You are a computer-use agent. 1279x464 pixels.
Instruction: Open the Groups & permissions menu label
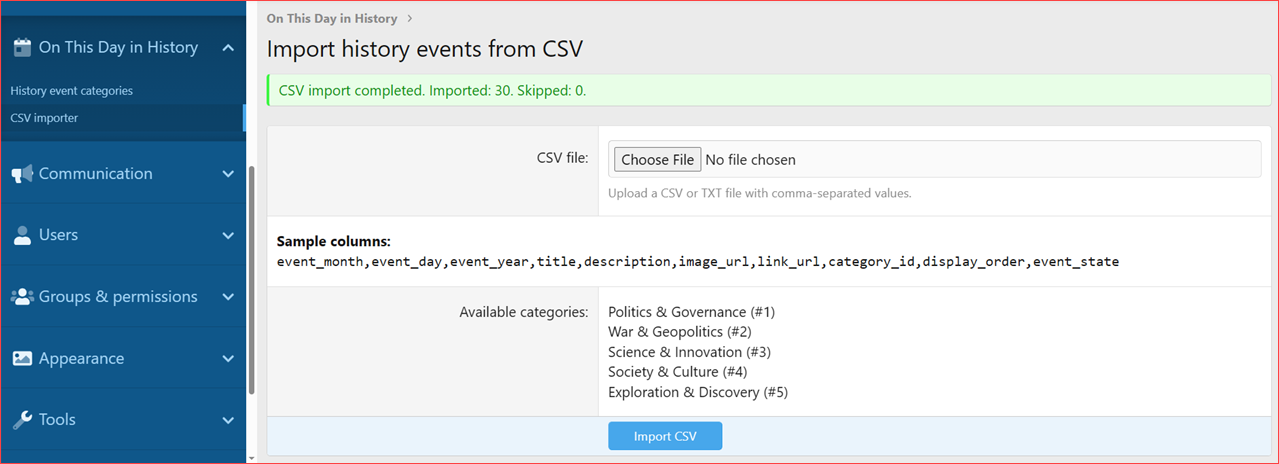coord(118,297)
